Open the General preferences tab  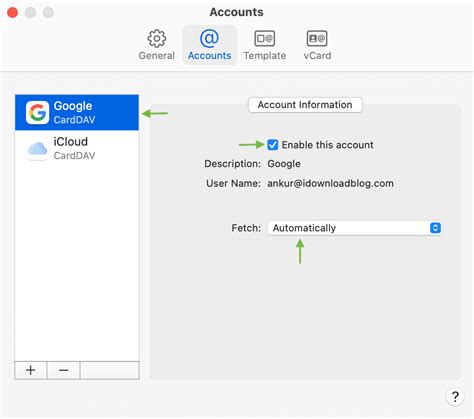(156, 45)
